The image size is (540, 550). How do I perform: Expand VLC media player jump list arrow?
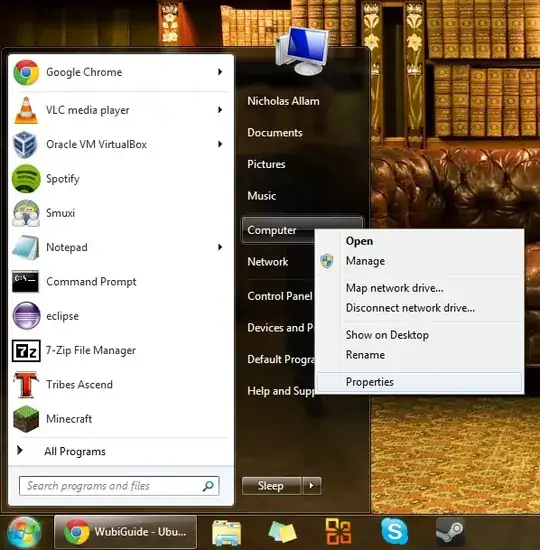pos(220,110)
